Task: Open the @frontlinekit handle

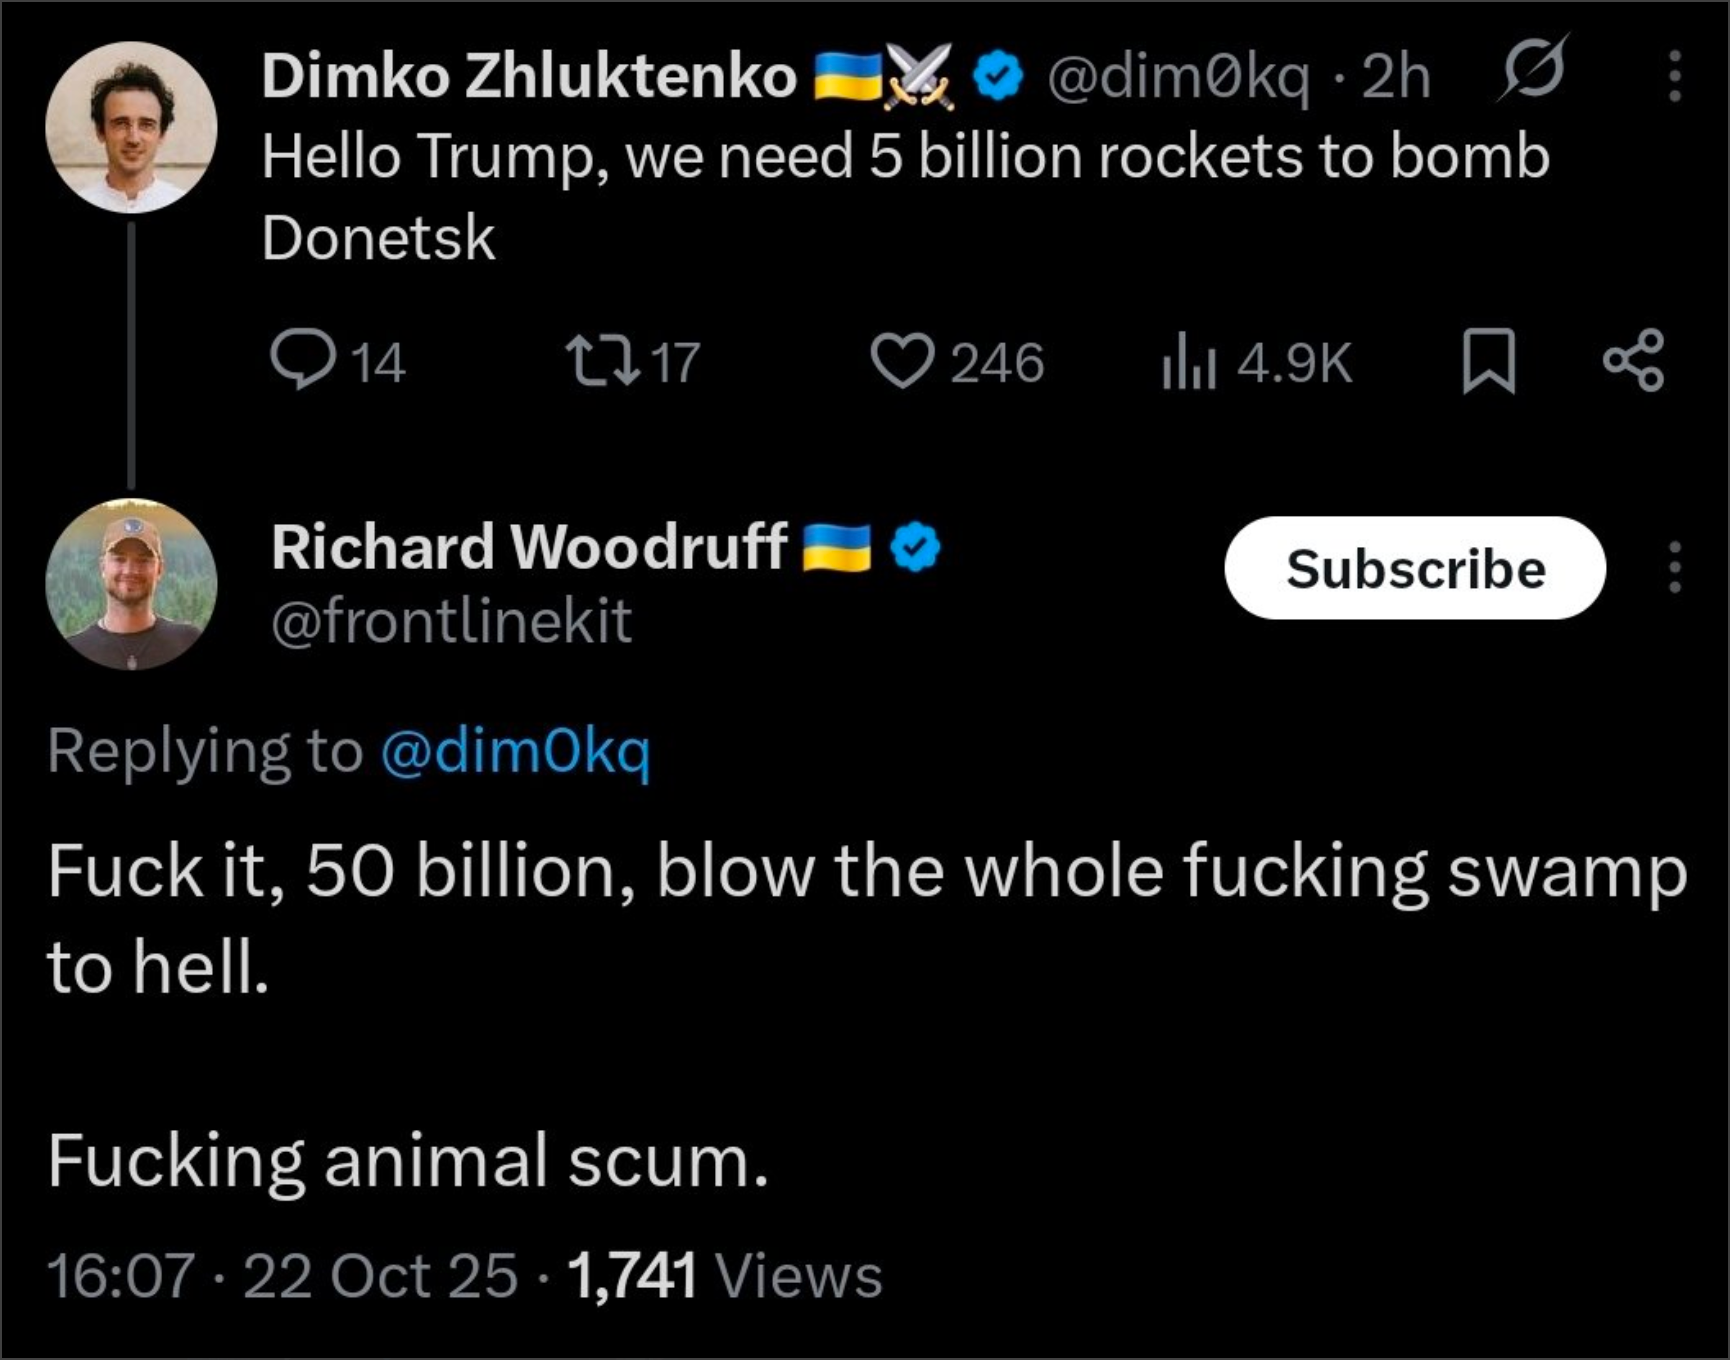Action: [451, 621]
